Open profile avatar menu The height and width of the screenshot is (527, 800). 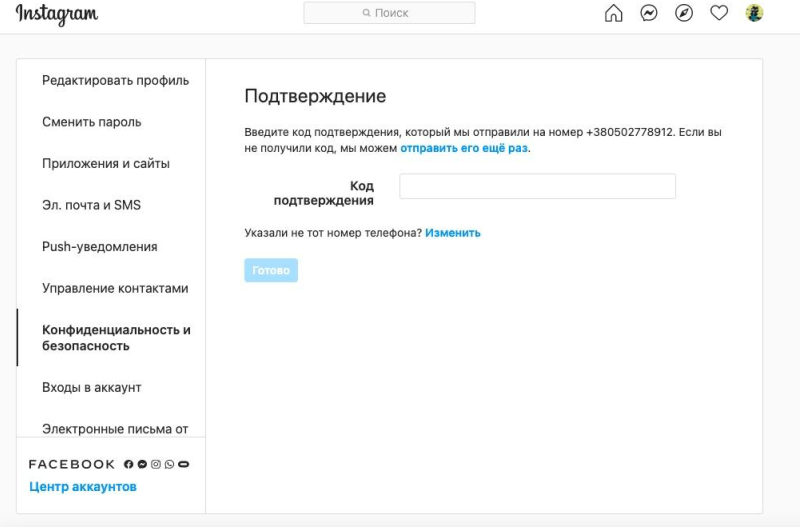point(754,13)
